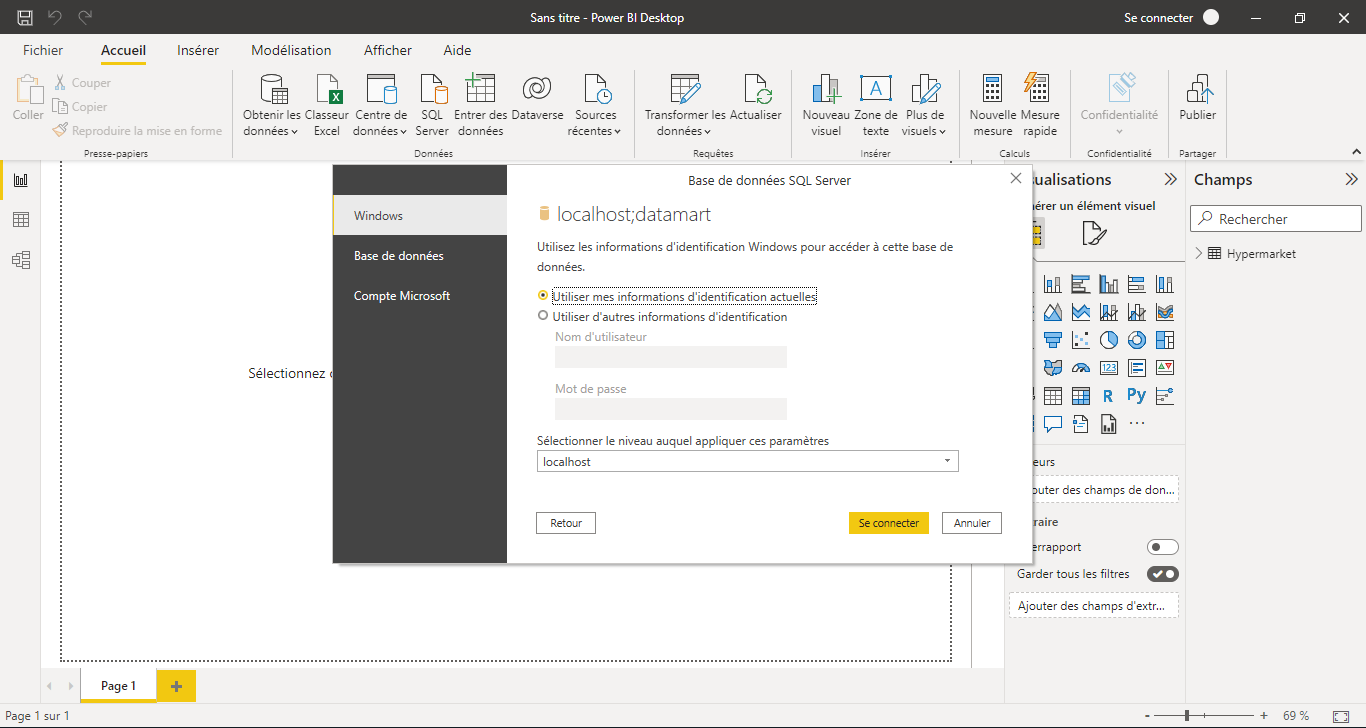Open the Classeur Excel data source
Screen dimensions: 1366x728
coord(327,105)
